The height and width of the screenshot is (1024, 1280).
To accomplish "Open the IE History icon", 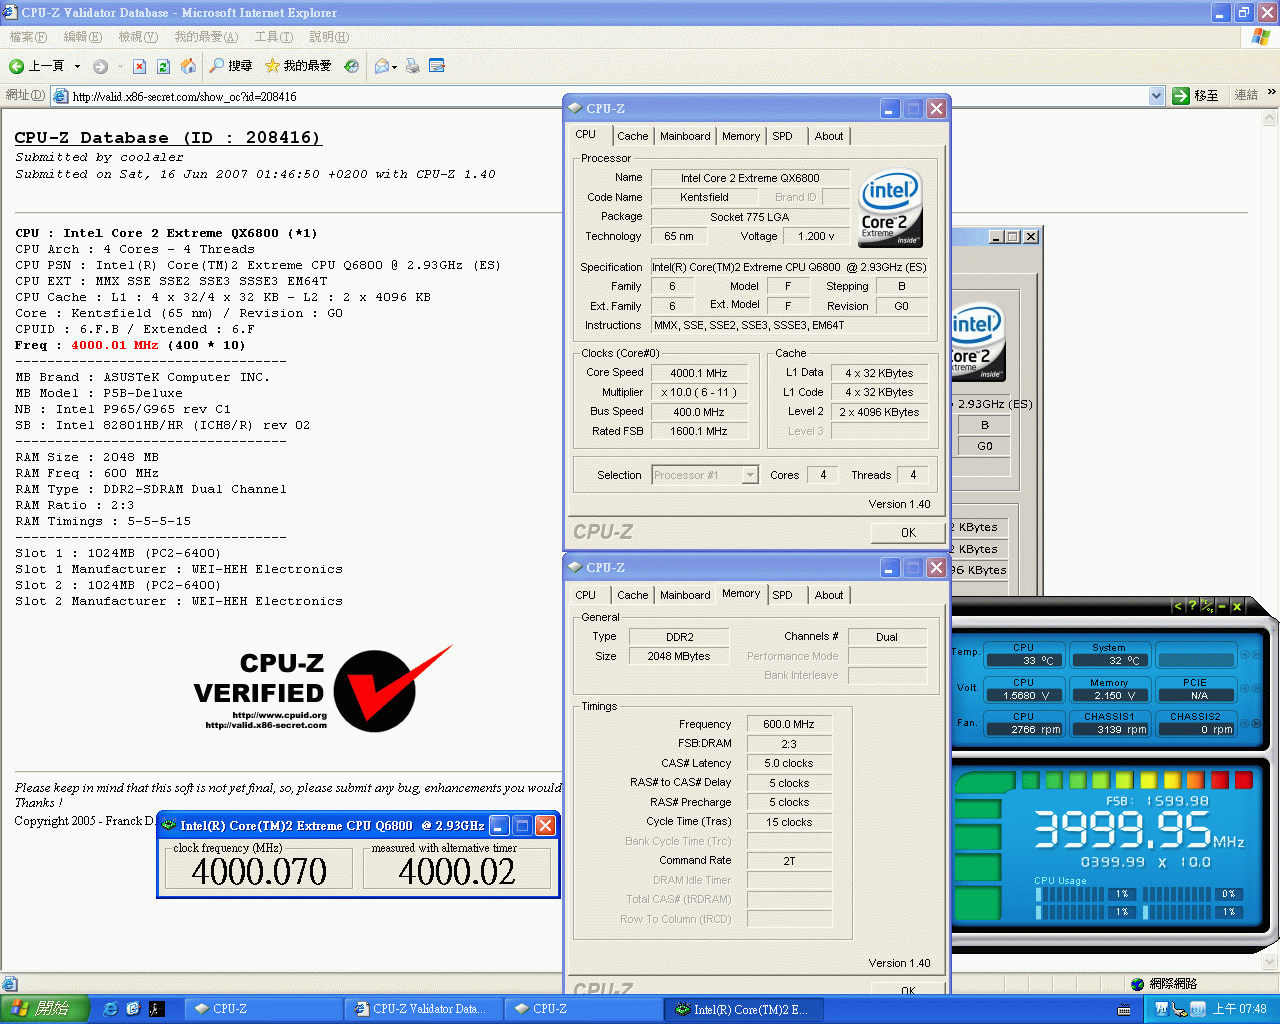I will click(x=351, y=66).
